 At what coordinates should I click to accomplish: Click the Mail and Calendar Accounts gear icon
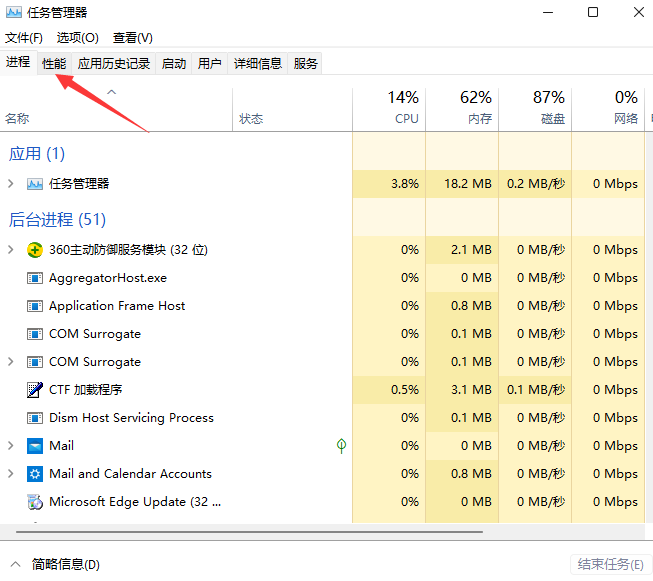click(35, 474)
